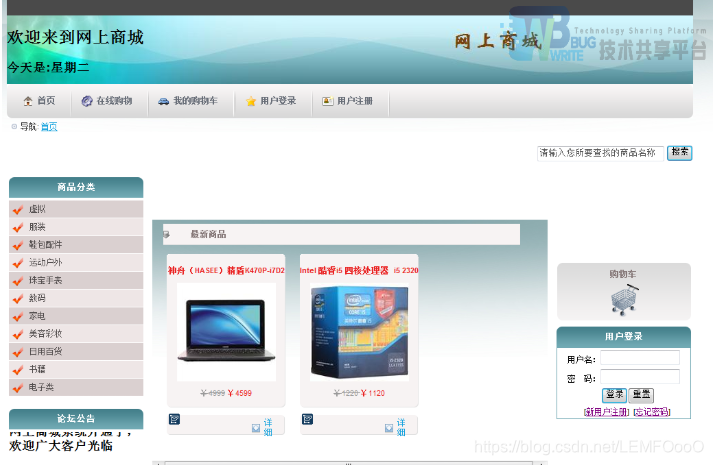Click the checkmark icon beside 珠宝手表
713x465 pixels.
click(18, 281)
